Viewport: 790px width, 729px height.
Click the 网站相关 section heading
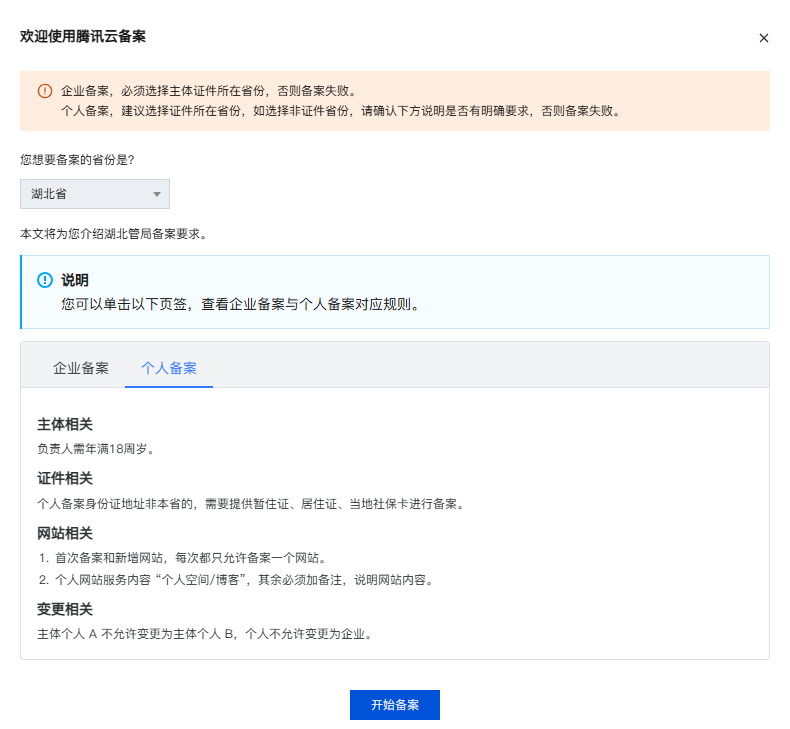(65, 534)
